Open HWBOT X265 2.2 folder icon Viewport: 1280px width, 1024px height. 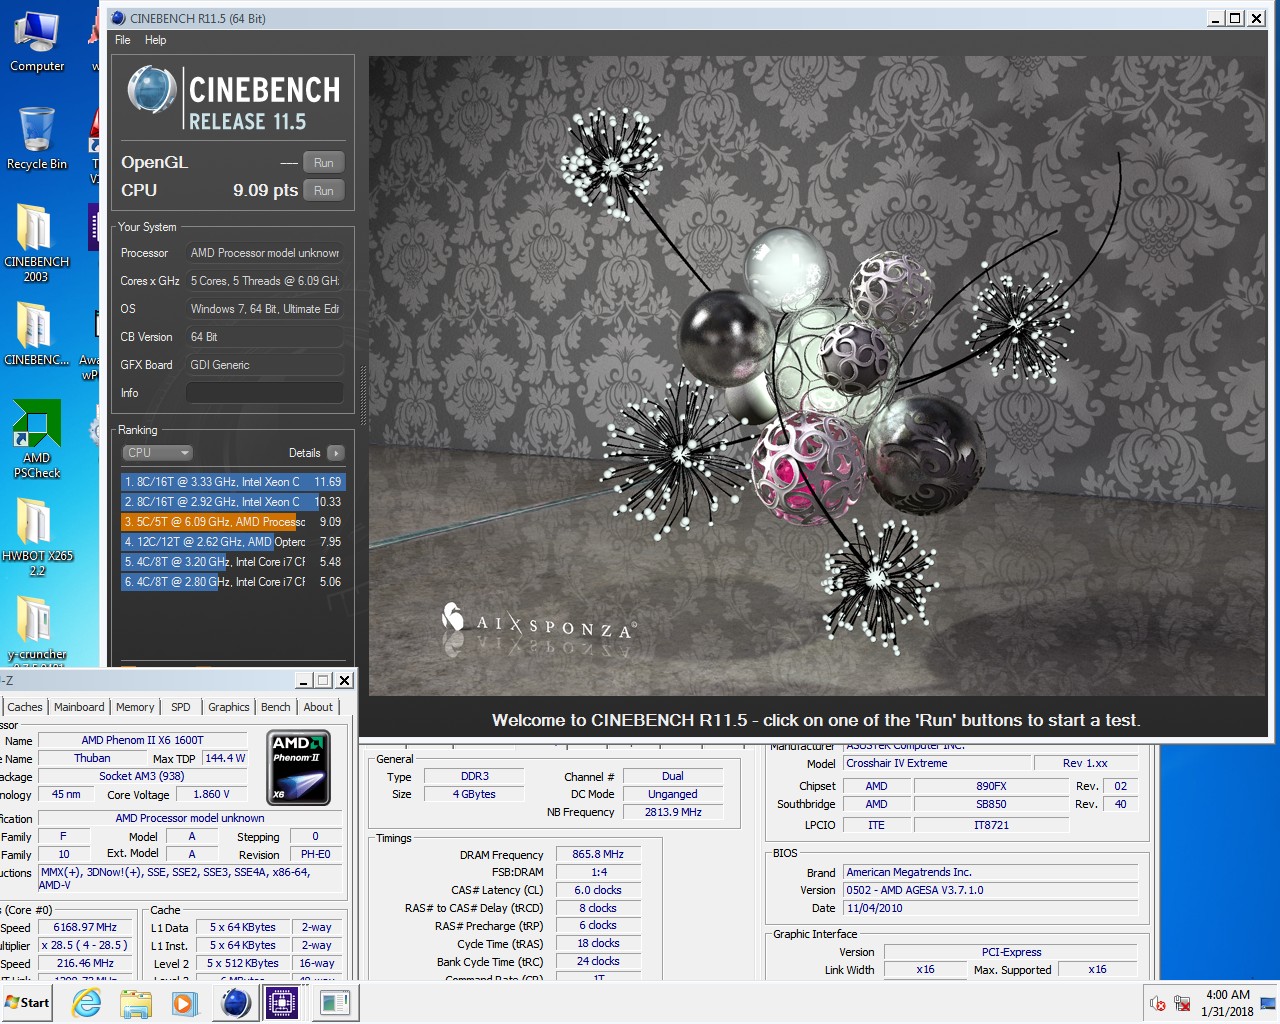tap(37, 537)
